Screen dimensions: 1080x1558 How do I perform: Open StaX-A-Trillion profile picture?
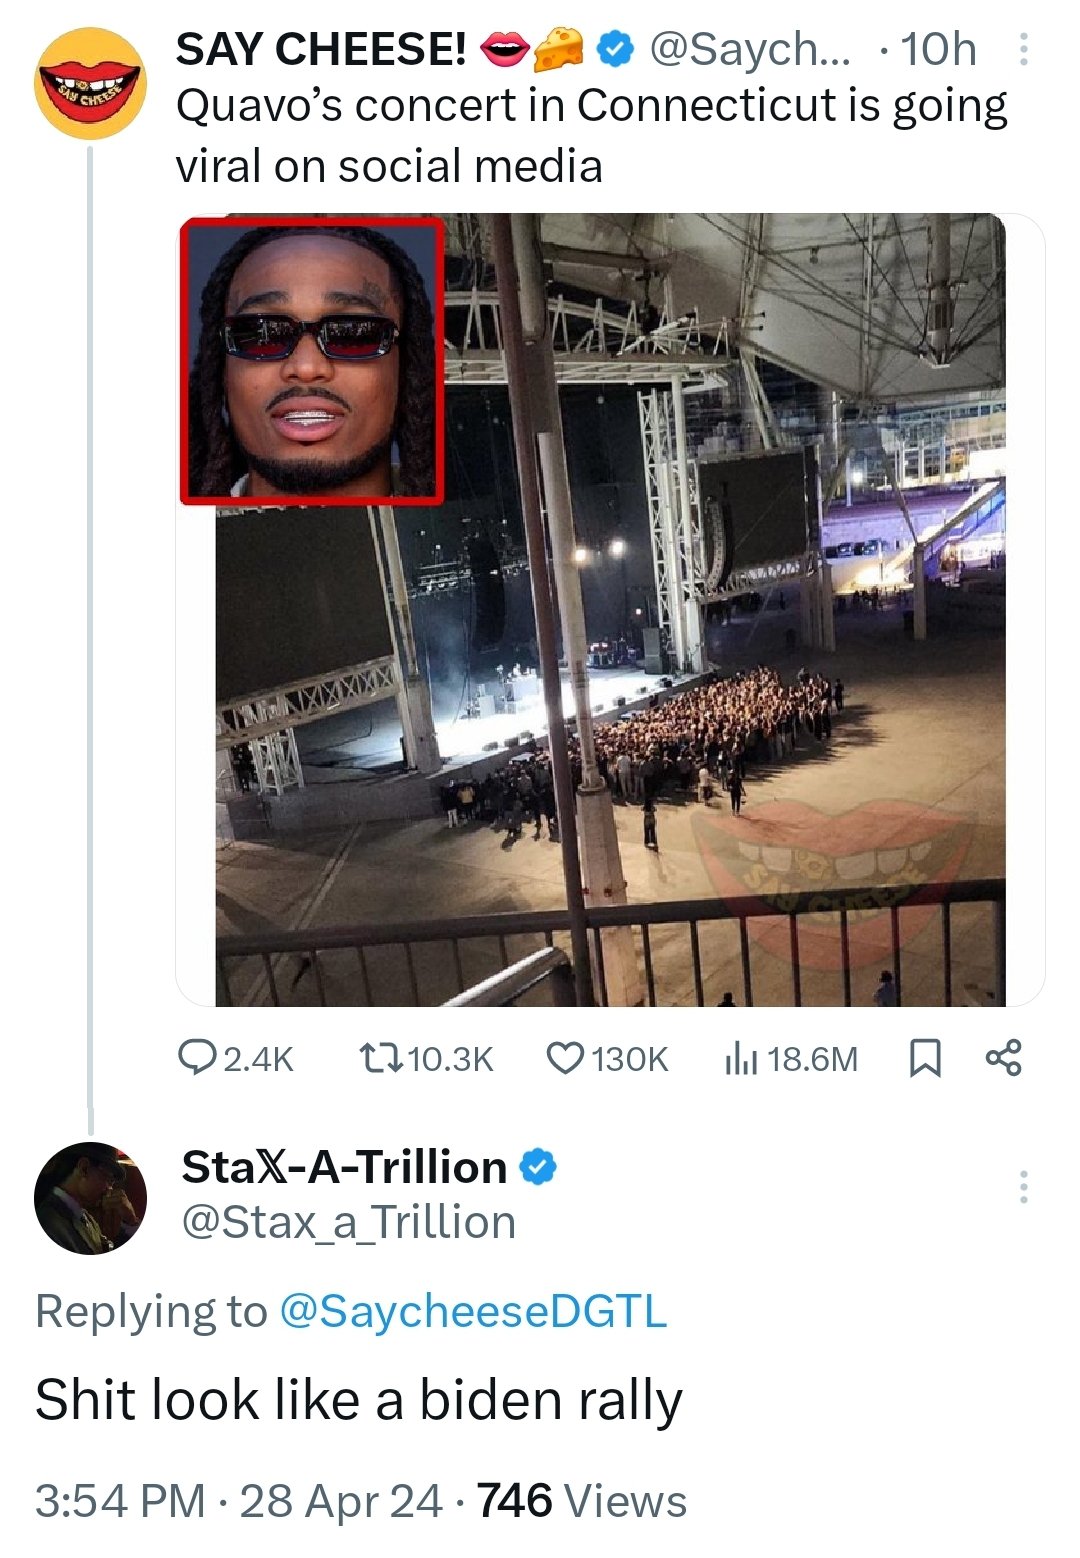pos(90,1197)
